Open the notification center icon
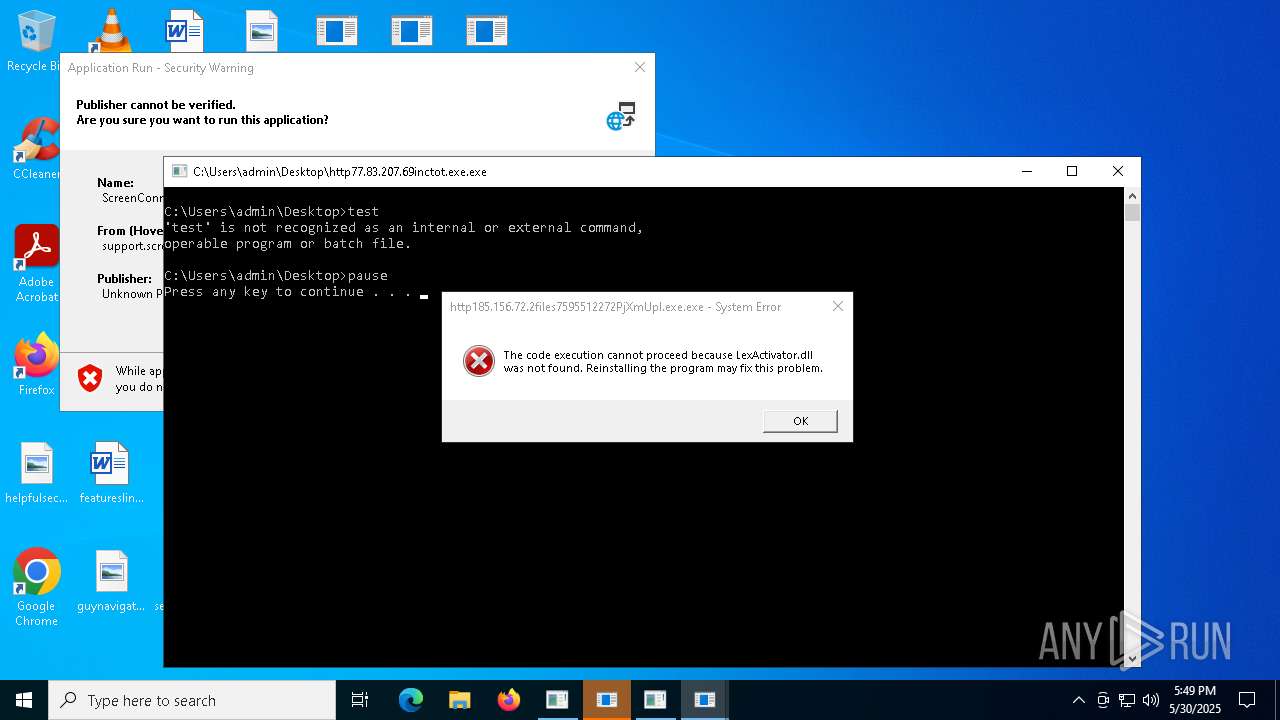Image resolution: width=1280 pixels, height=720 pixels. [x=1247, y=700]
